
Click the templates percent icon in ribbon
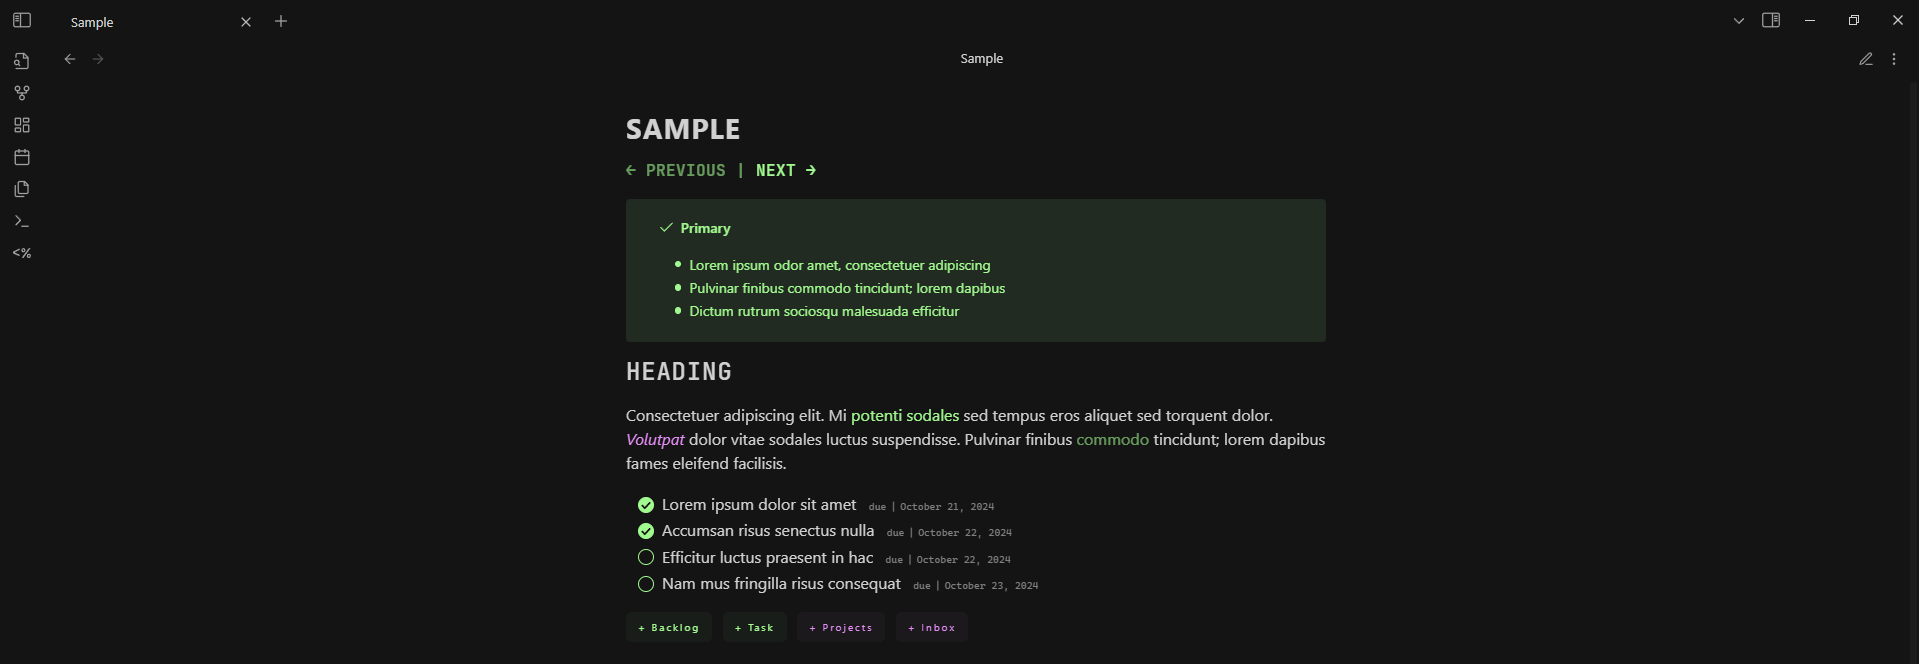coord(22,253)
